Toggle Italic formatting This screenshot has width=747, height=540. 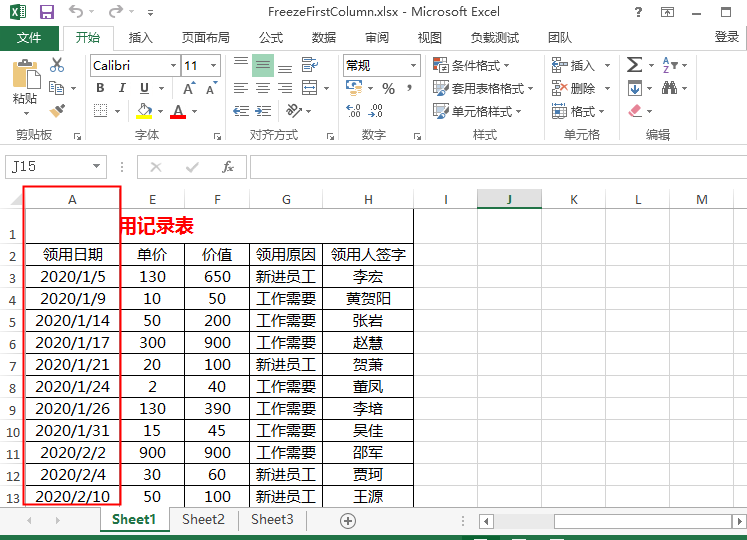[x=122, y=88]
